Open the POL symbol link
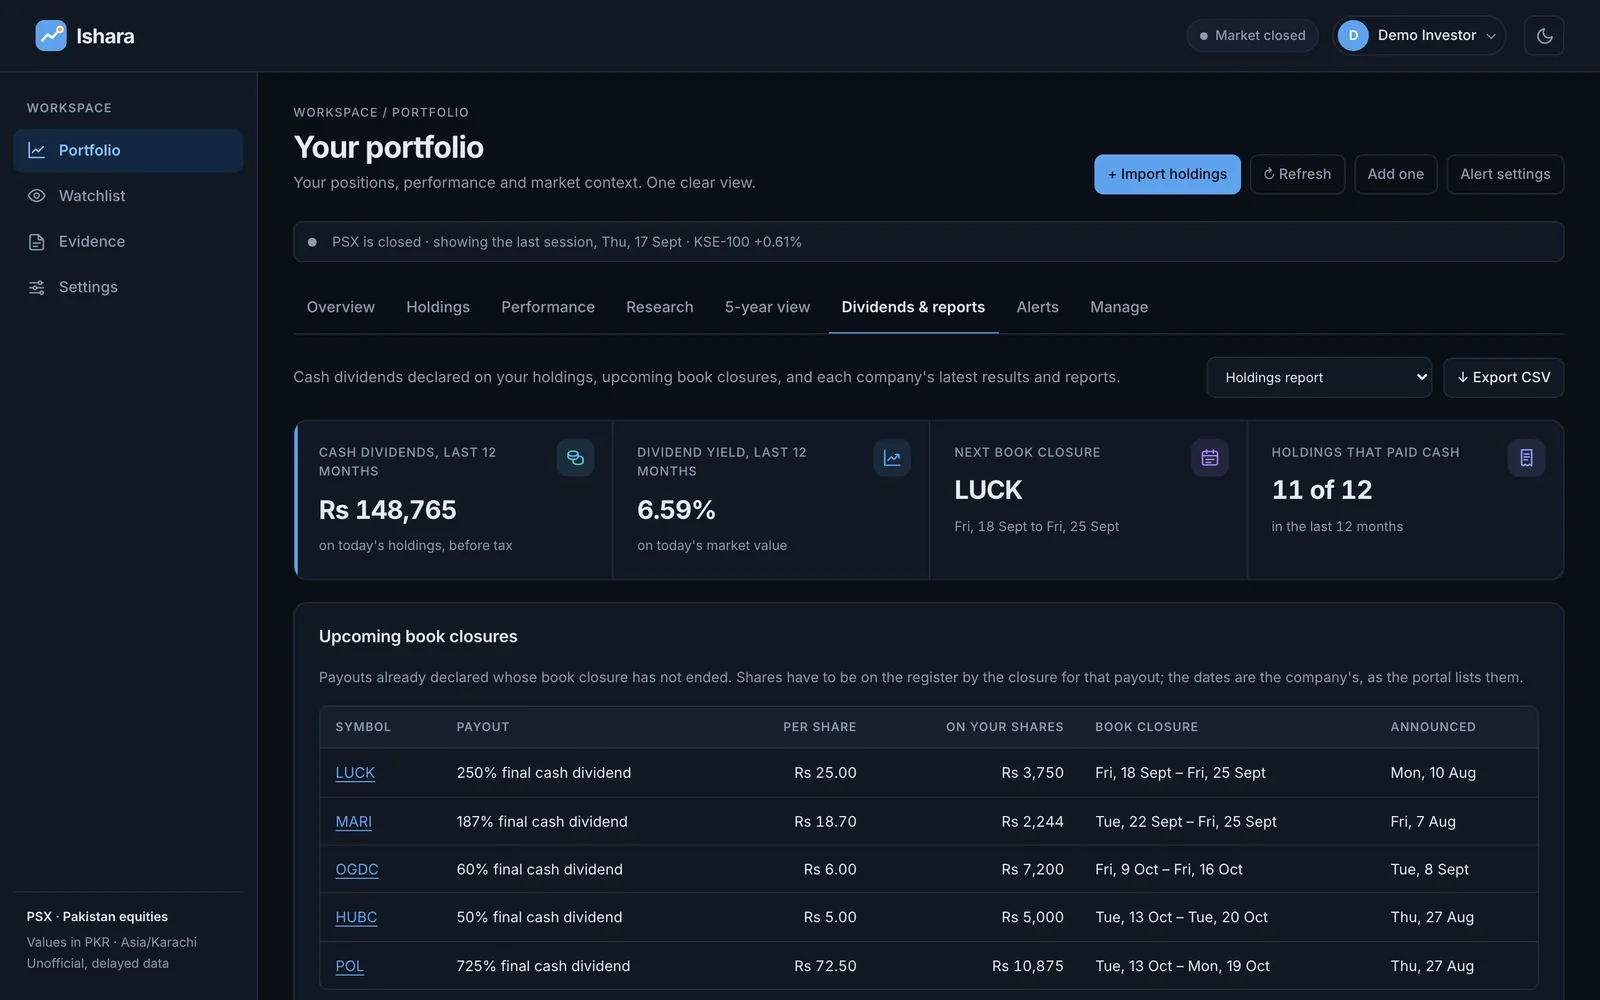The width and height of the screenshot is (1600, 1000). [350, 967]
